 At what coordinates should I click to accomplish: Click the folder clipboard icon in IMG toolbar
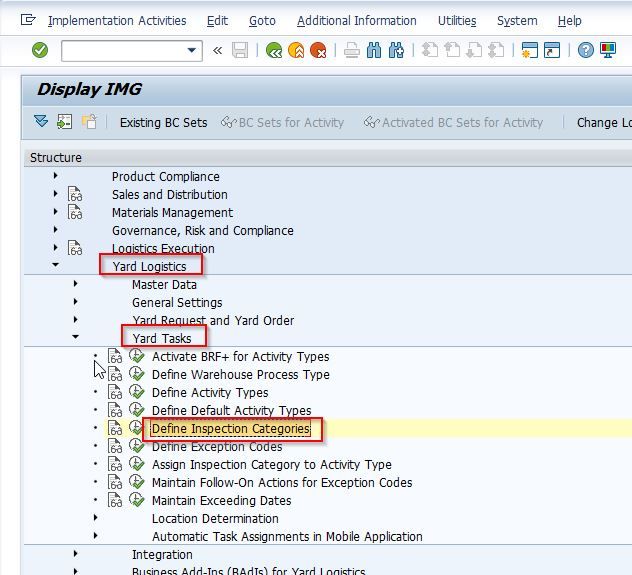point(89,121)
